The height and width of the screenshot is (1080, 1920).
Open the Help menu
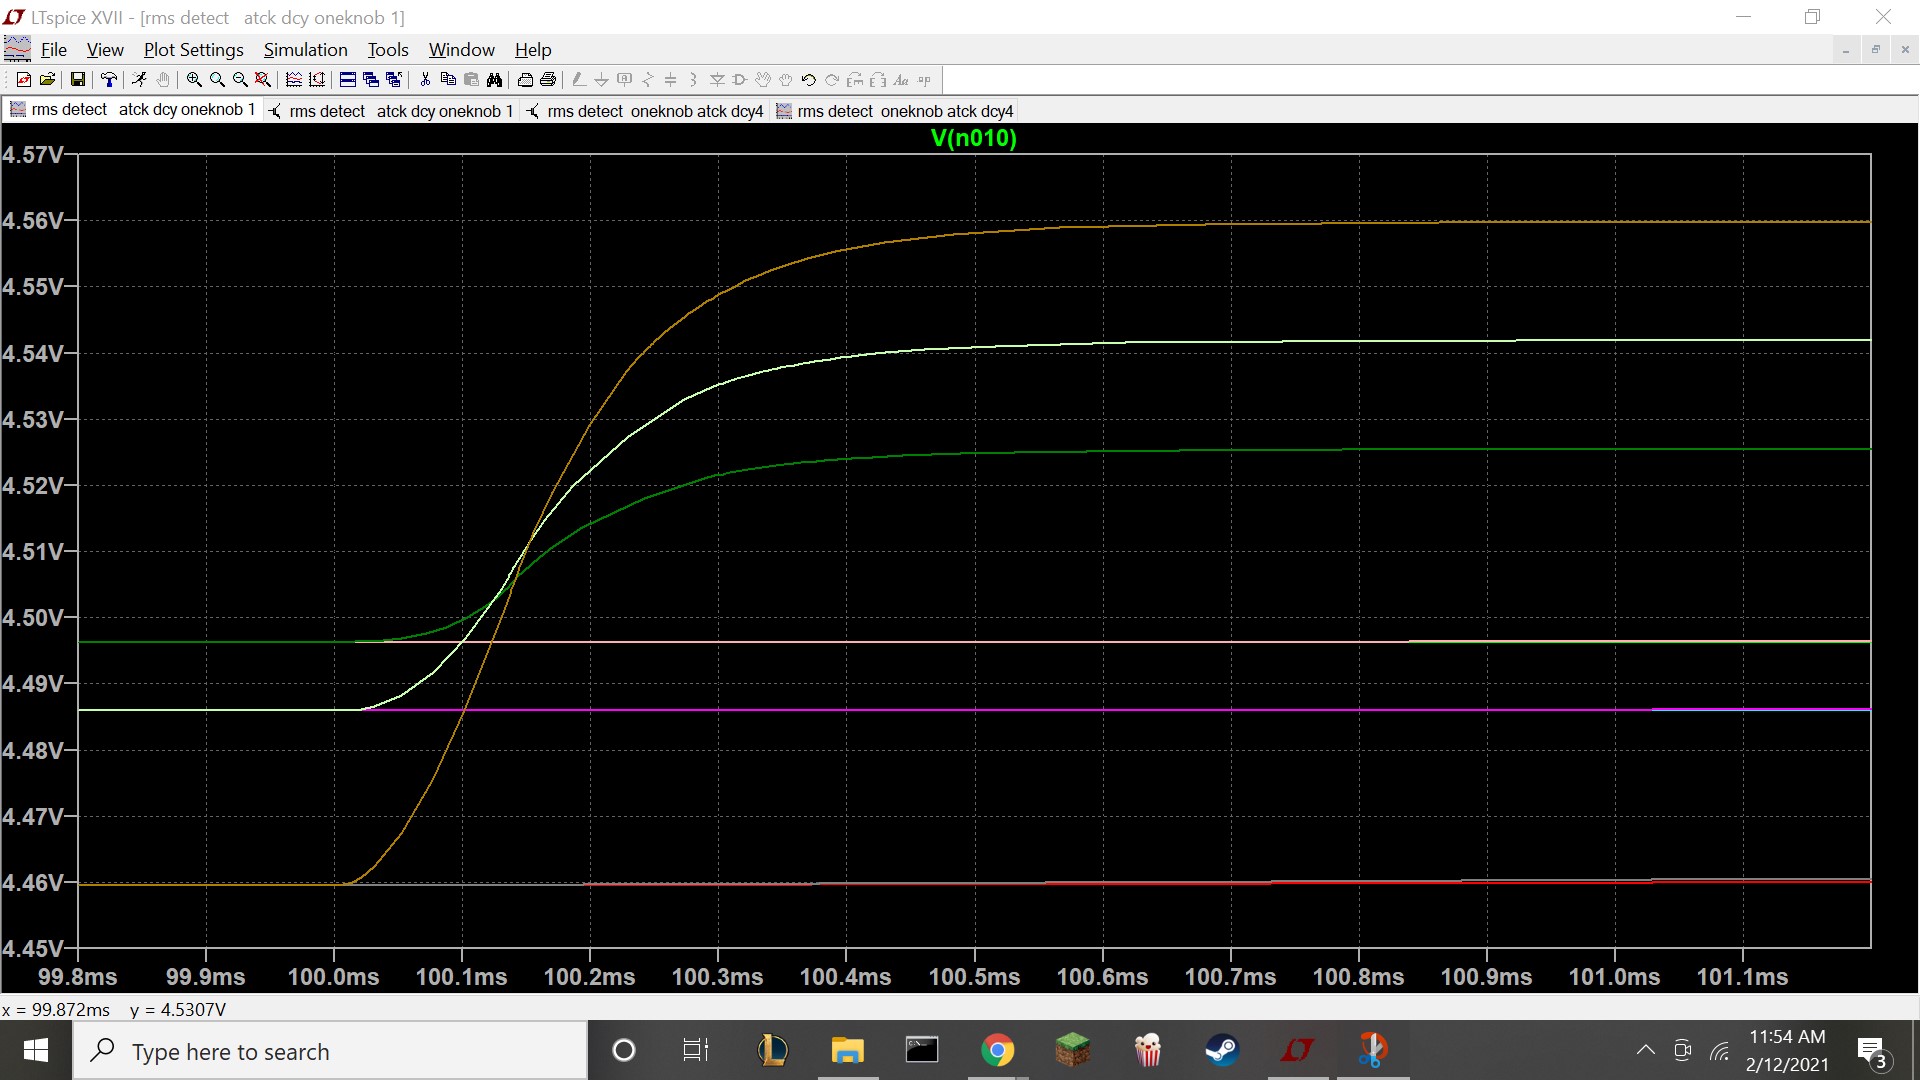(533, 50)
